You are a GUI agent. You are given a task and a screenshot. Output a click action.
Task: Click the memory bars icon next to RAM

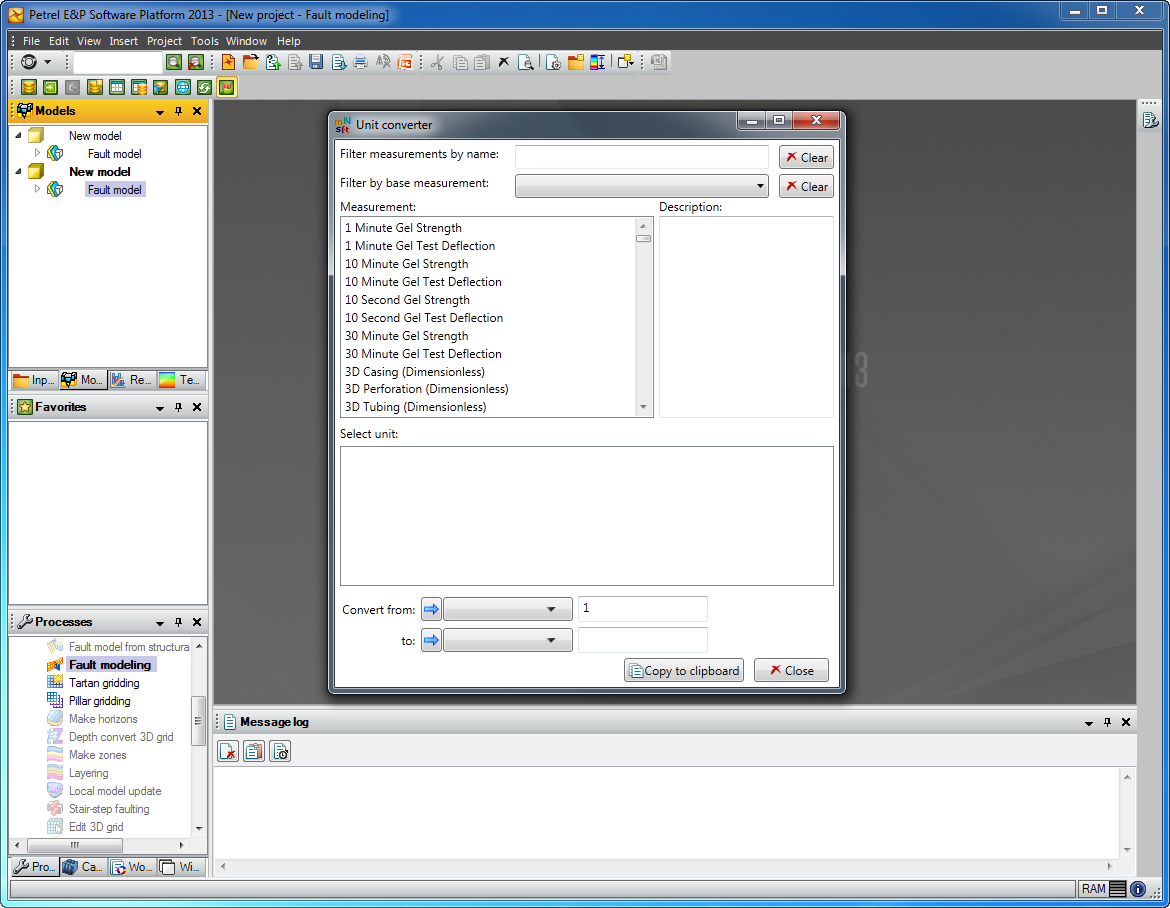coord(1118,889)
